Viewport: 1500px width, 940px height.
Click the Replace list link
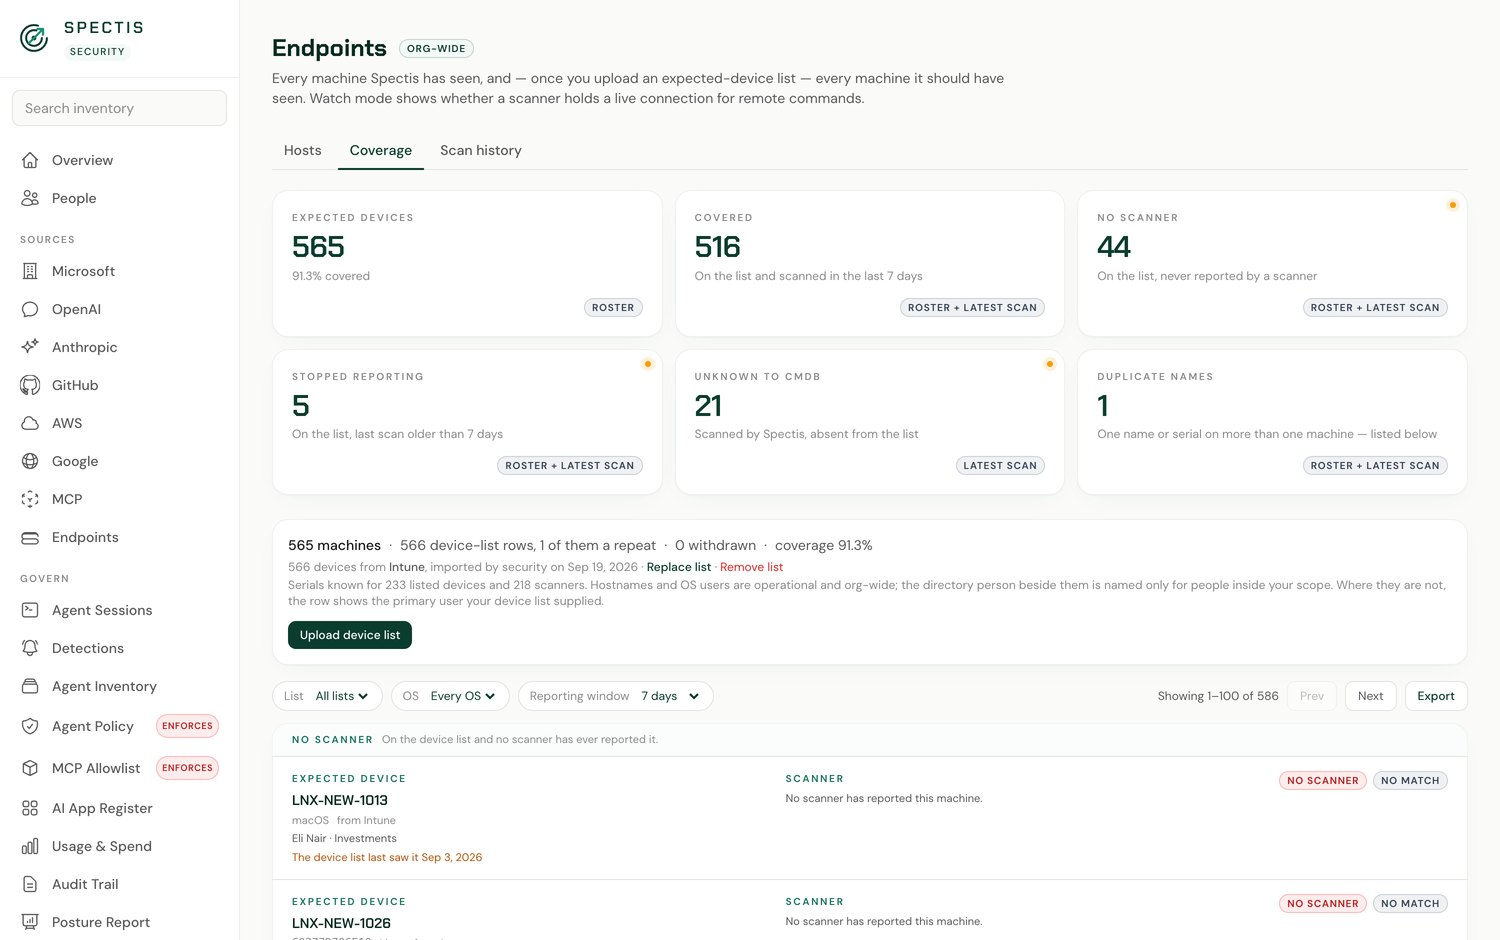click(679, 567)
